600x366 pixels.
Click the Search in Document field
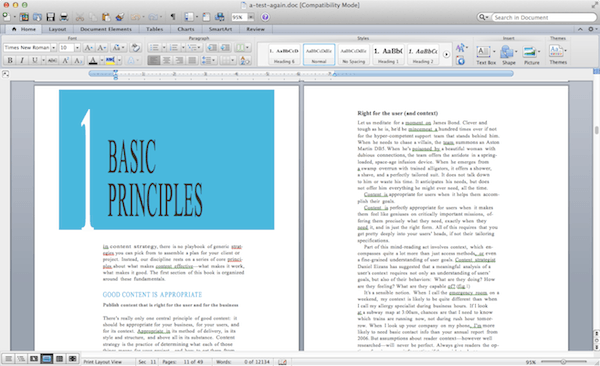pos(544,17)
